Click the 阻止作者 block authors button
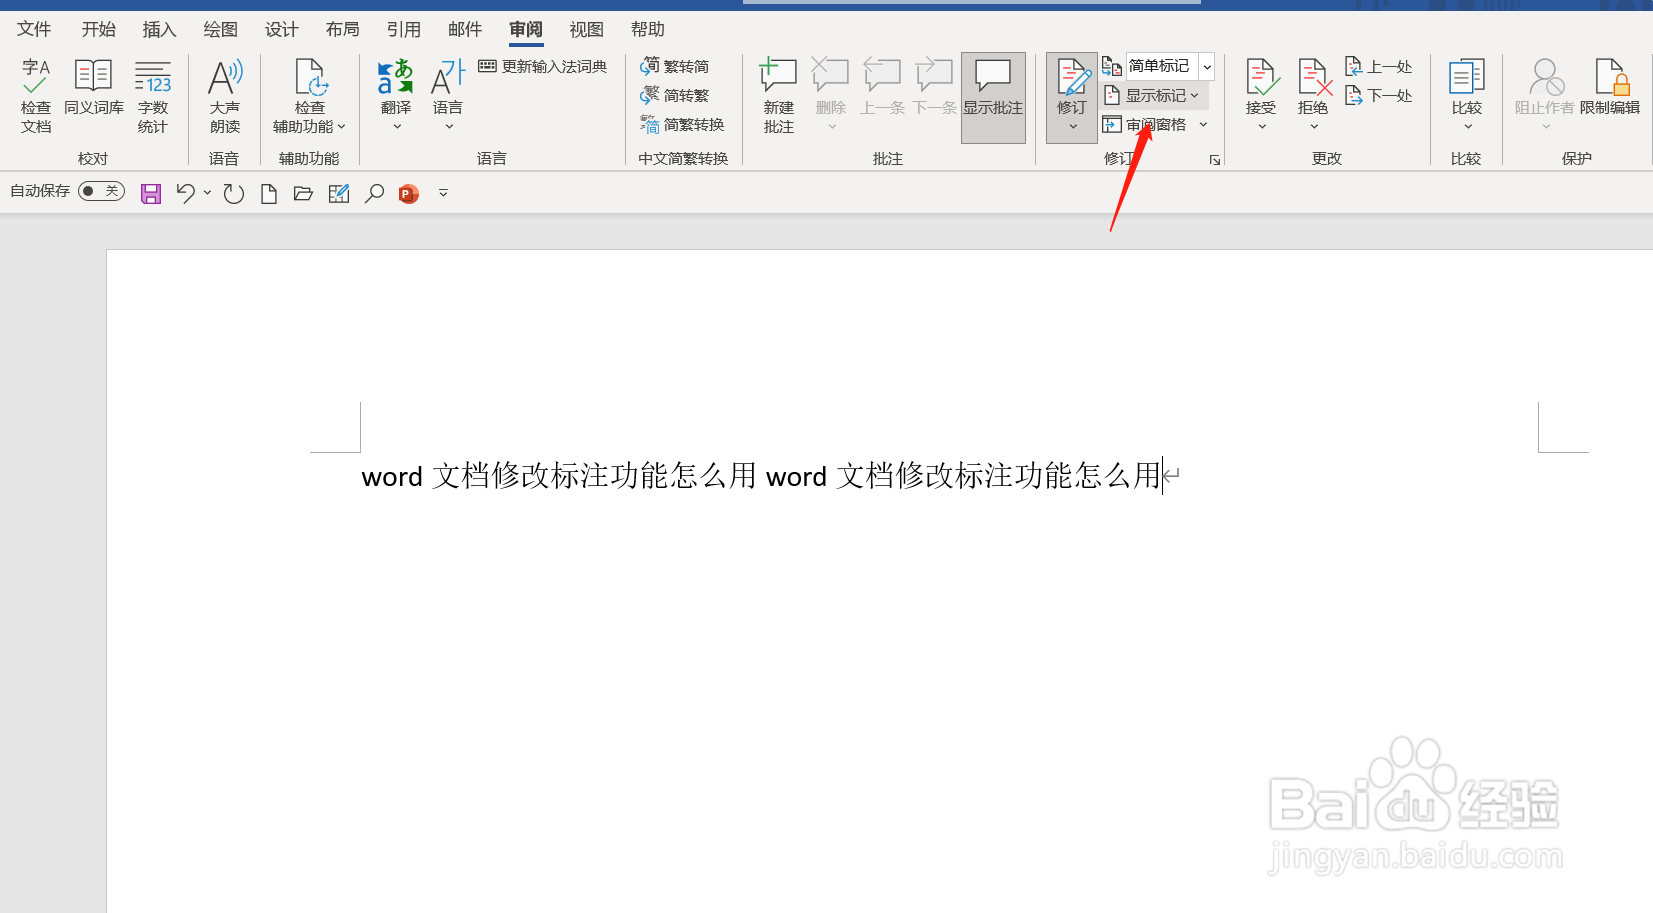 [1545, 96]
